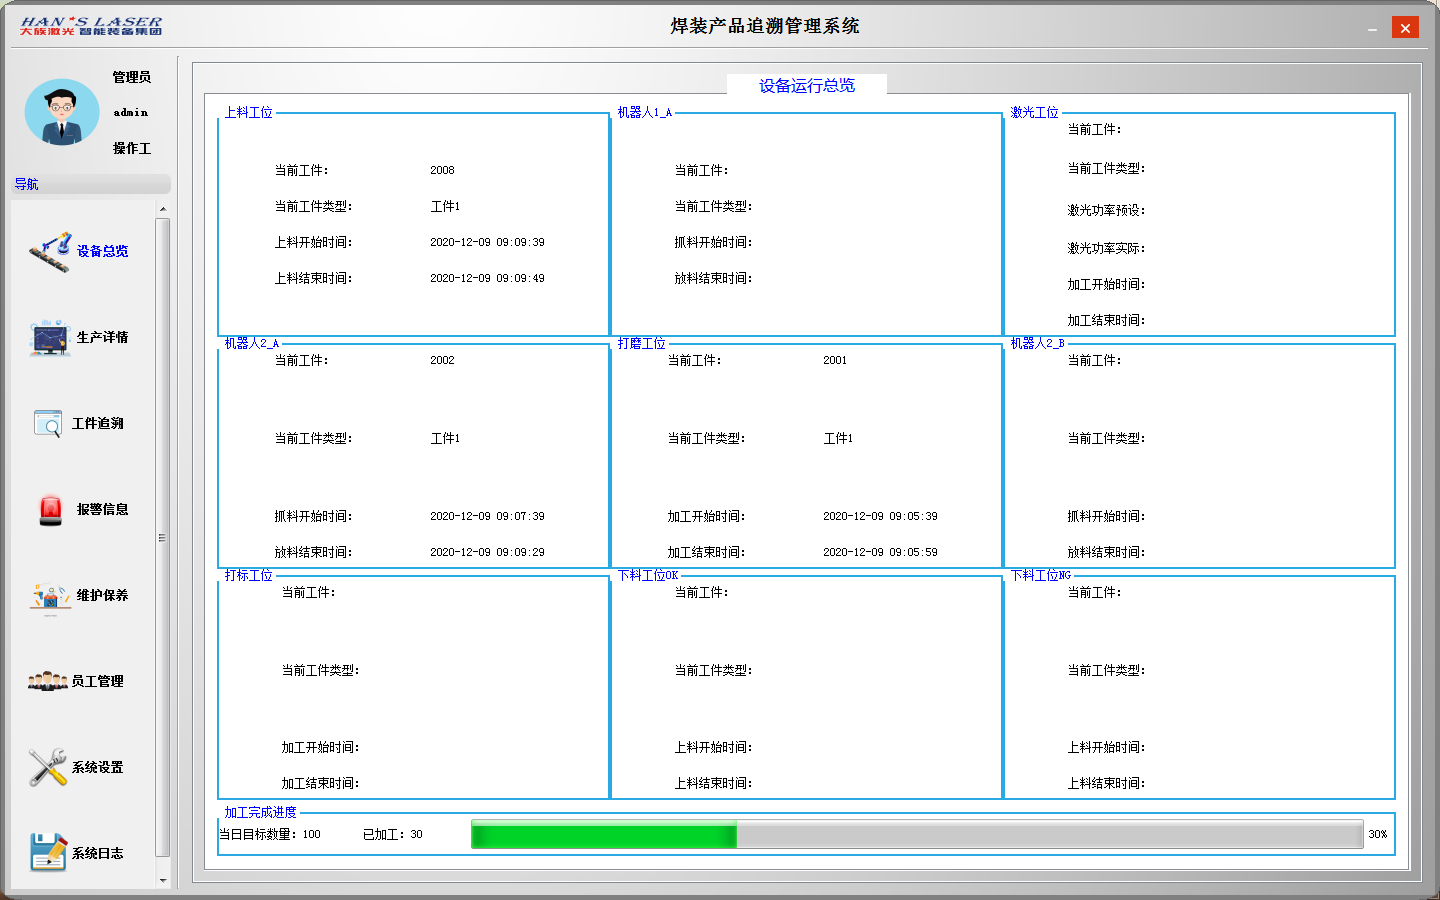Click the Han's Laser logo
Screen dimensions: 1440x900
click(x=91, y=26)
